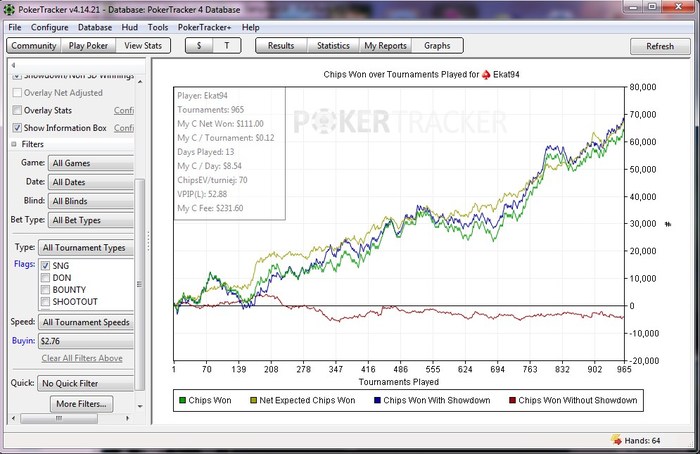Collapse the Filters section expander
Image resolution: width=700 pixels, height=454 pixels.
click(x=14, y=144)
